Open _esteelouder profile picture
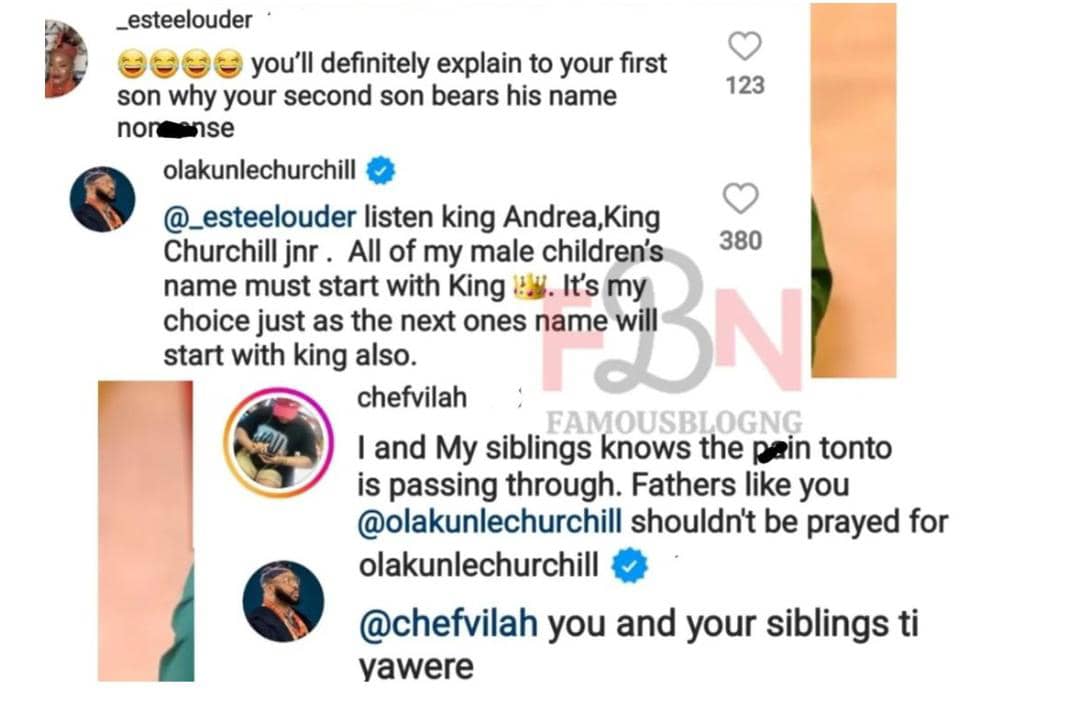Screen dimensions: 1080x719 point(66,59)
